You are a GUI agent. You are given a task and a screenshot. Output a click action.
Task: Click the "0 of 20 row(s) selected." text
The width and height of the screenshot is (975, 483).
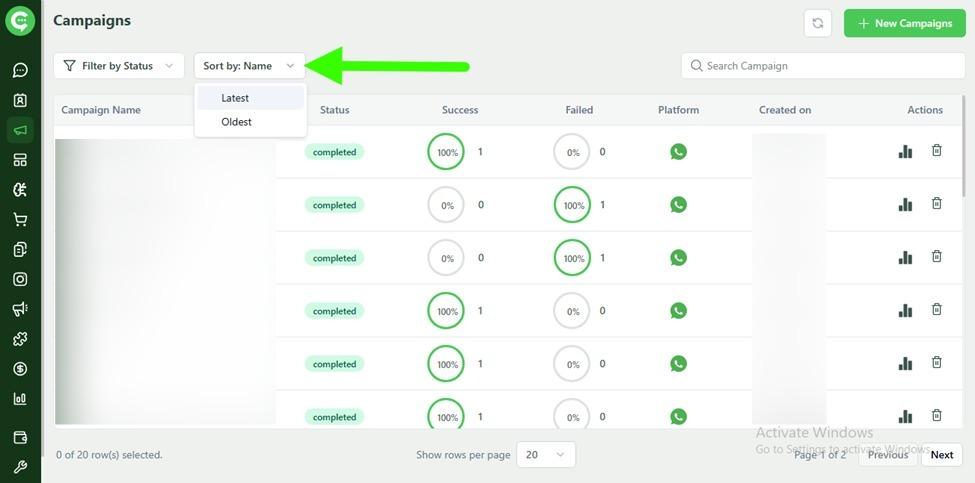109,455
